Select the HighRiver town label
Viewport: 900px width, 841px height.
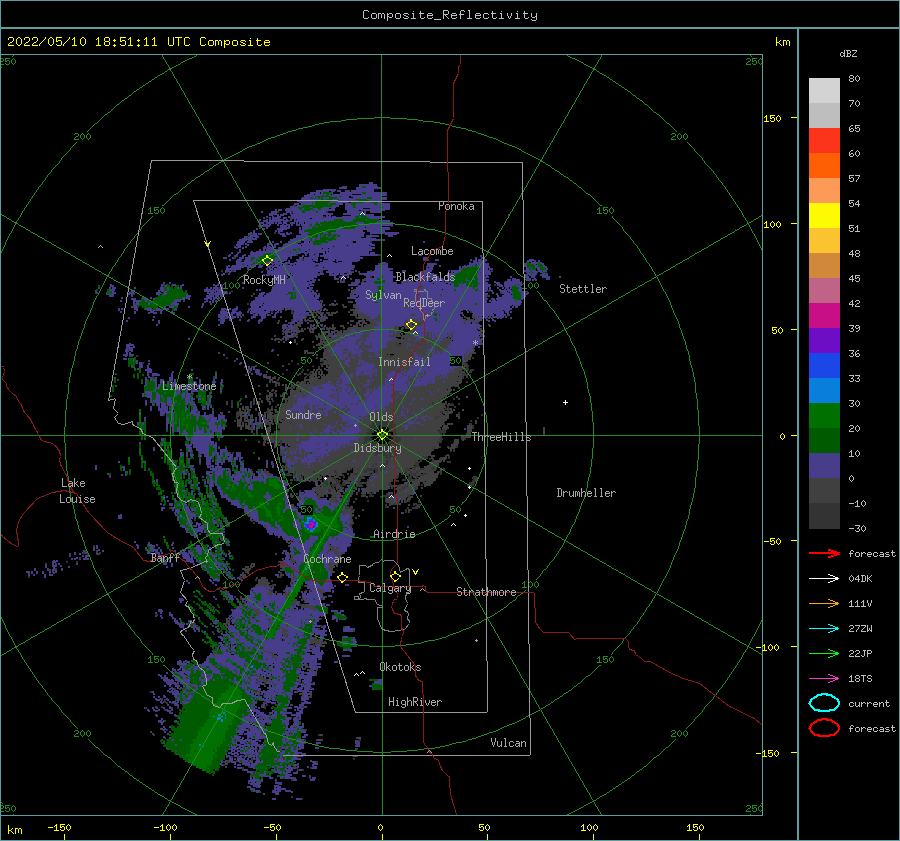tap(415, 702)
